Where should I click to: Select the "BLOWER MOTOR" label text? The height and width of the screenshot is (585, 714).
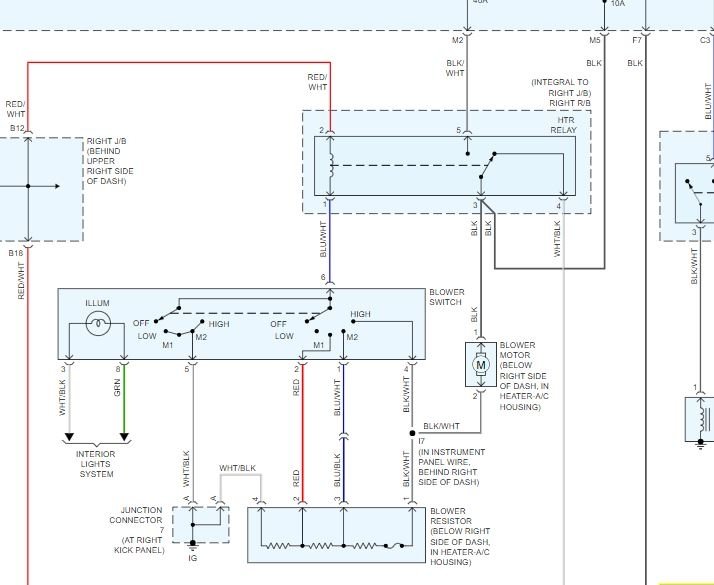click(517, 350)
